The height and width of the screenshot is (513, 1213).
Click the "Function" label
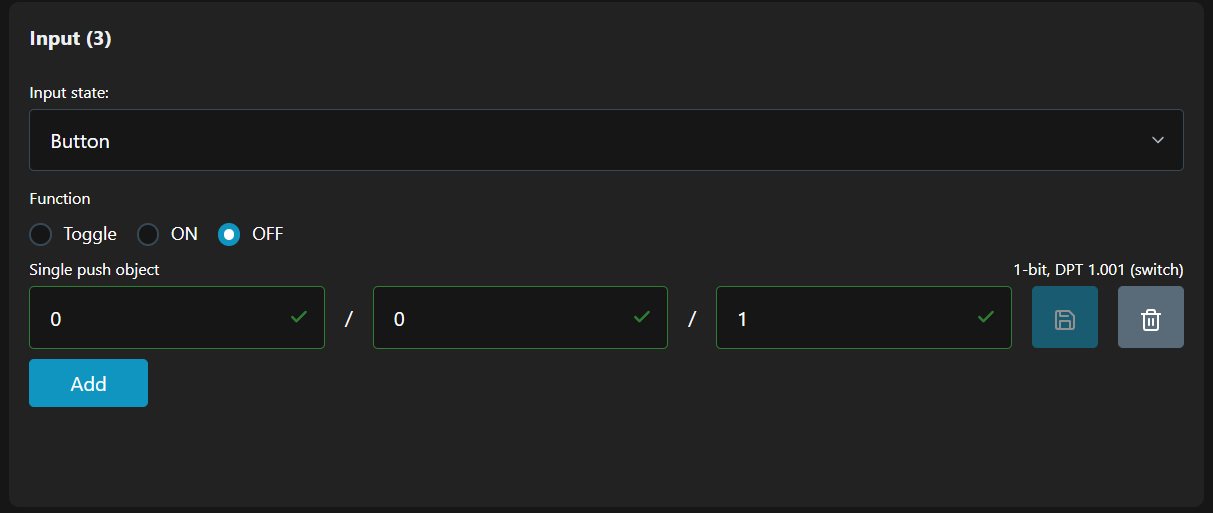click(60, 199)
